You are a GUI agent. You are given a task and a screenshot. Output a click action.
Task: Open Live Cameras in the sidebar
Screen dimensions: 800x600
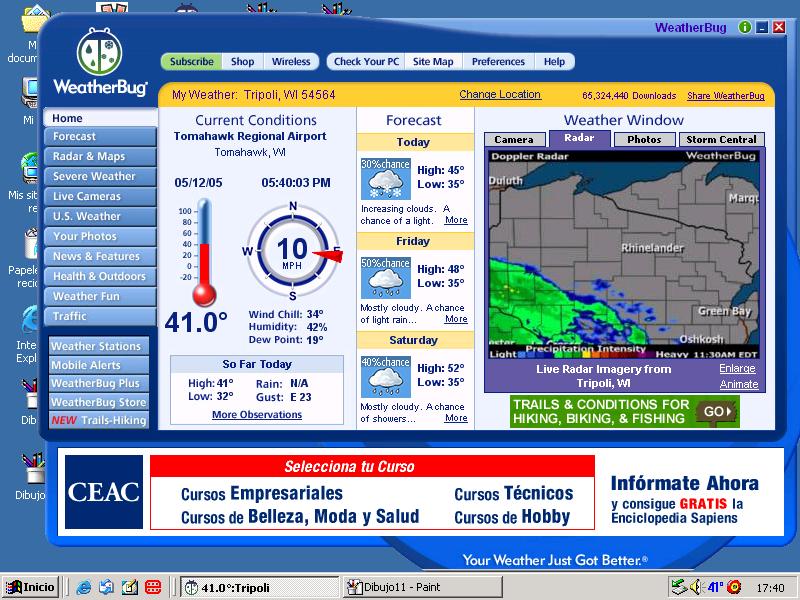pyautogui.click(x=100, y=196)
